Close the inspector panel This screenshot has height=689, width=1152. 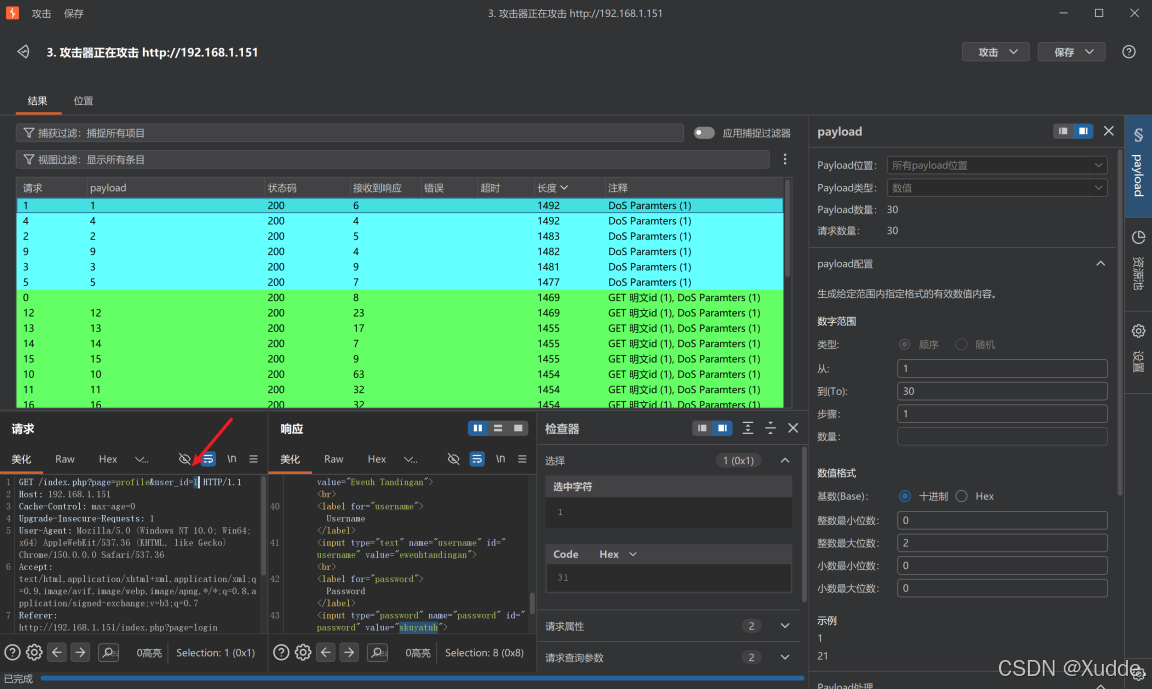click(793, 428)
